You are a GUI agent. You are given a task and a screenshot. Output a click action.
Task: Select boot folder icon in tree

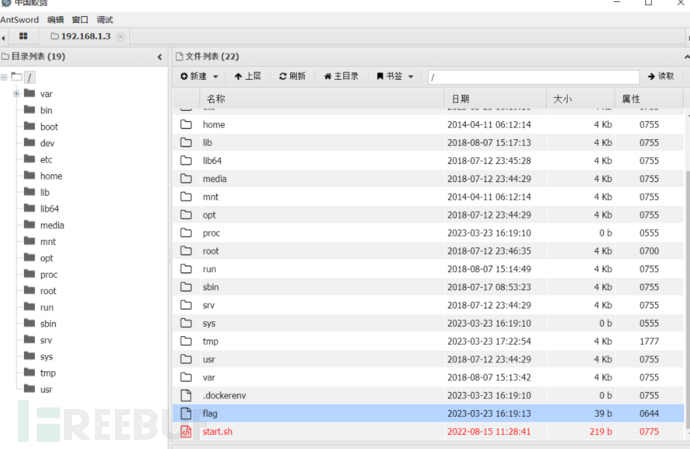(x=29, y=126)
